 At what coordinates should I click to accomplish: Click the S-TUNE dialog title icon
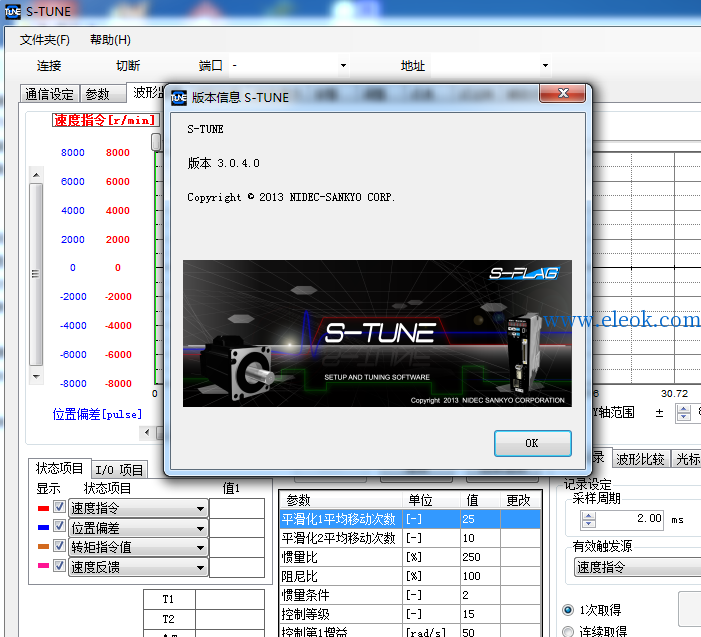(179, 97)
